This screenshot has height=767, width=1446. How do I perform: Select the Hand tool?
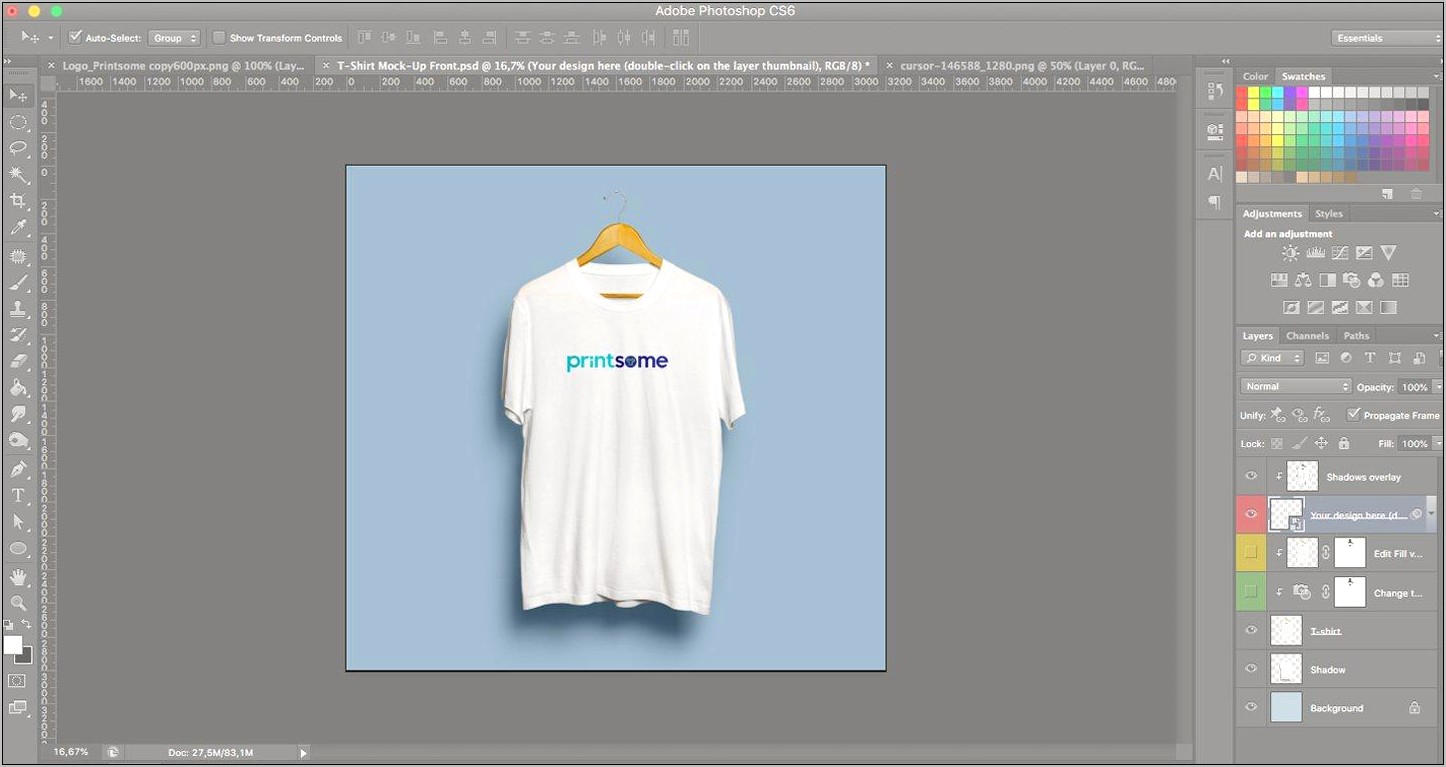coord(18,577)
